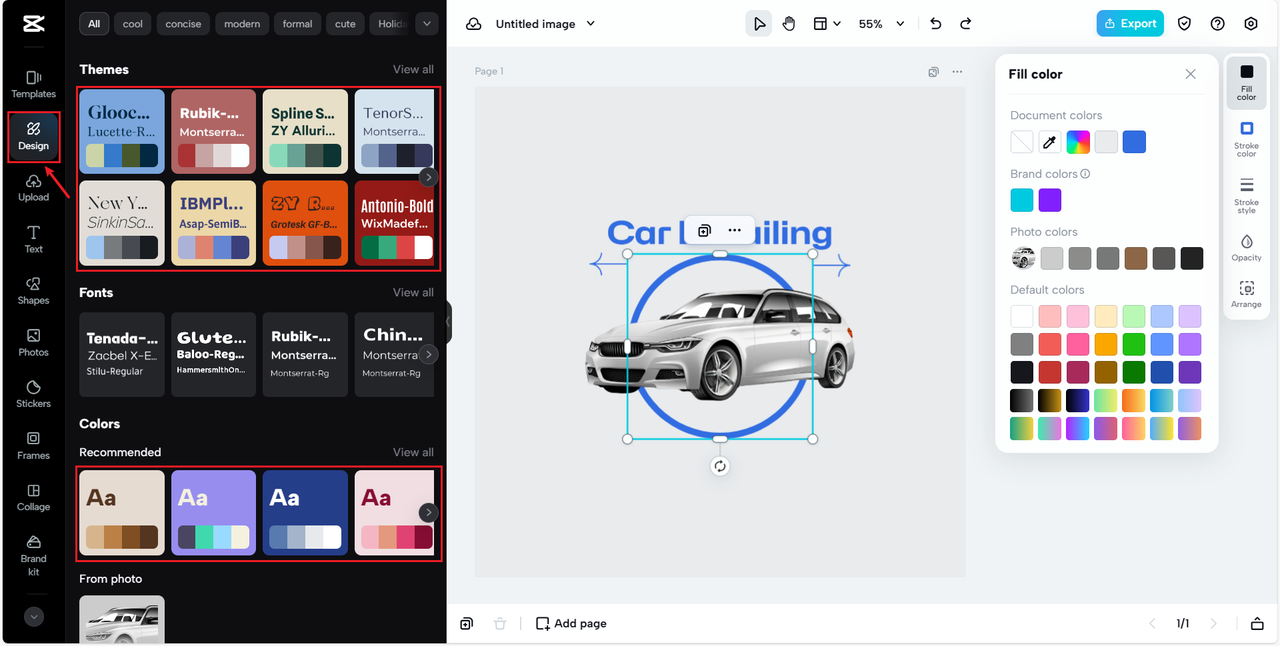Select the Text tool in sidebar

click(x=33, y=239)
